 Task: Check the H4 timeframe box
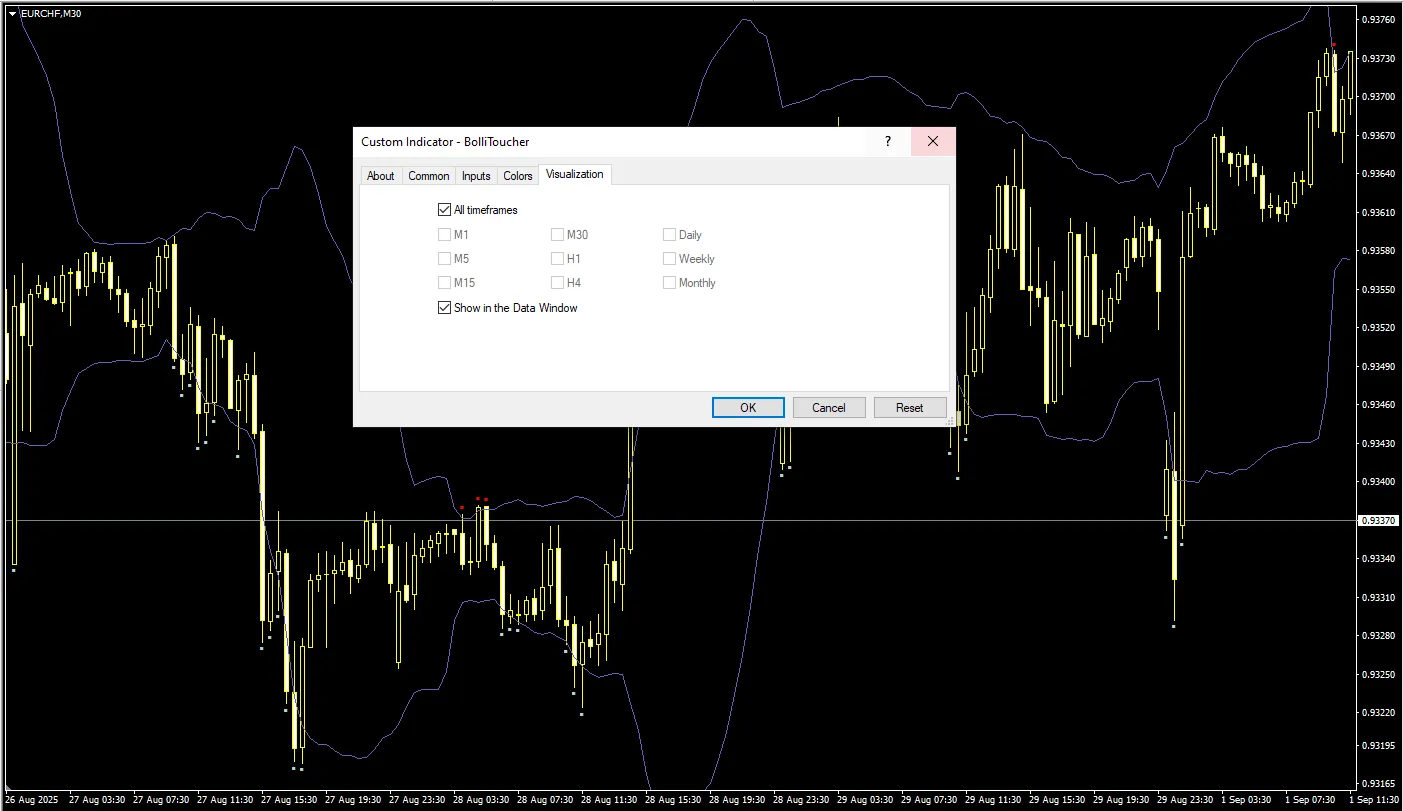[557, 283]
